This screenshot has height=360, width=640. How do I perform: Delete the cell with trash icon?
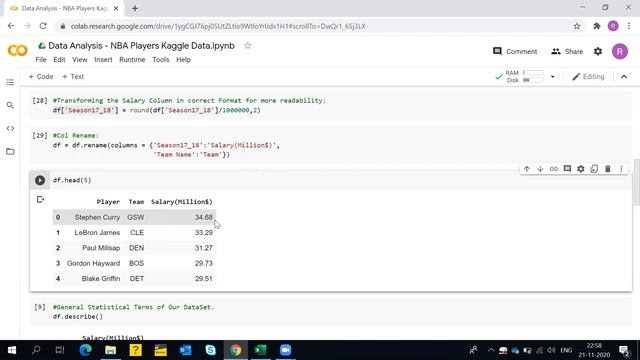[x=607, y=169]
